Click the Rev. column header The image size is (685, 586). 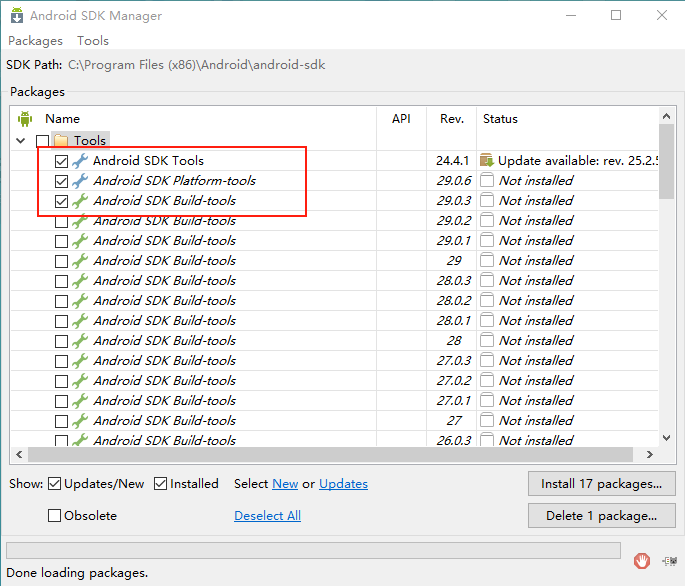[452, 119]
